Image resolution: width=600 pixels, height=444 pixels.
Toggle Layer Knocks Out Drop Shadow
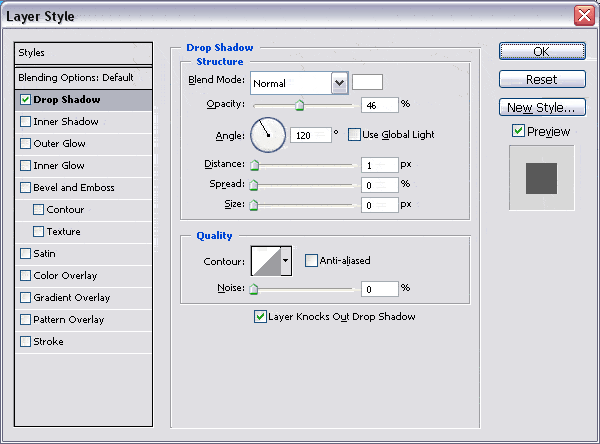(260, 317)
